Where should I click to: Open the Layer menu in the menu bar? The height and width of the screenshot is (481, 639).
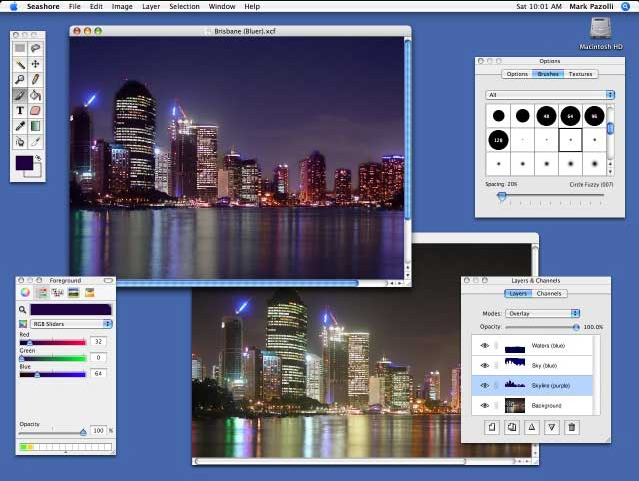coord(150,6)
